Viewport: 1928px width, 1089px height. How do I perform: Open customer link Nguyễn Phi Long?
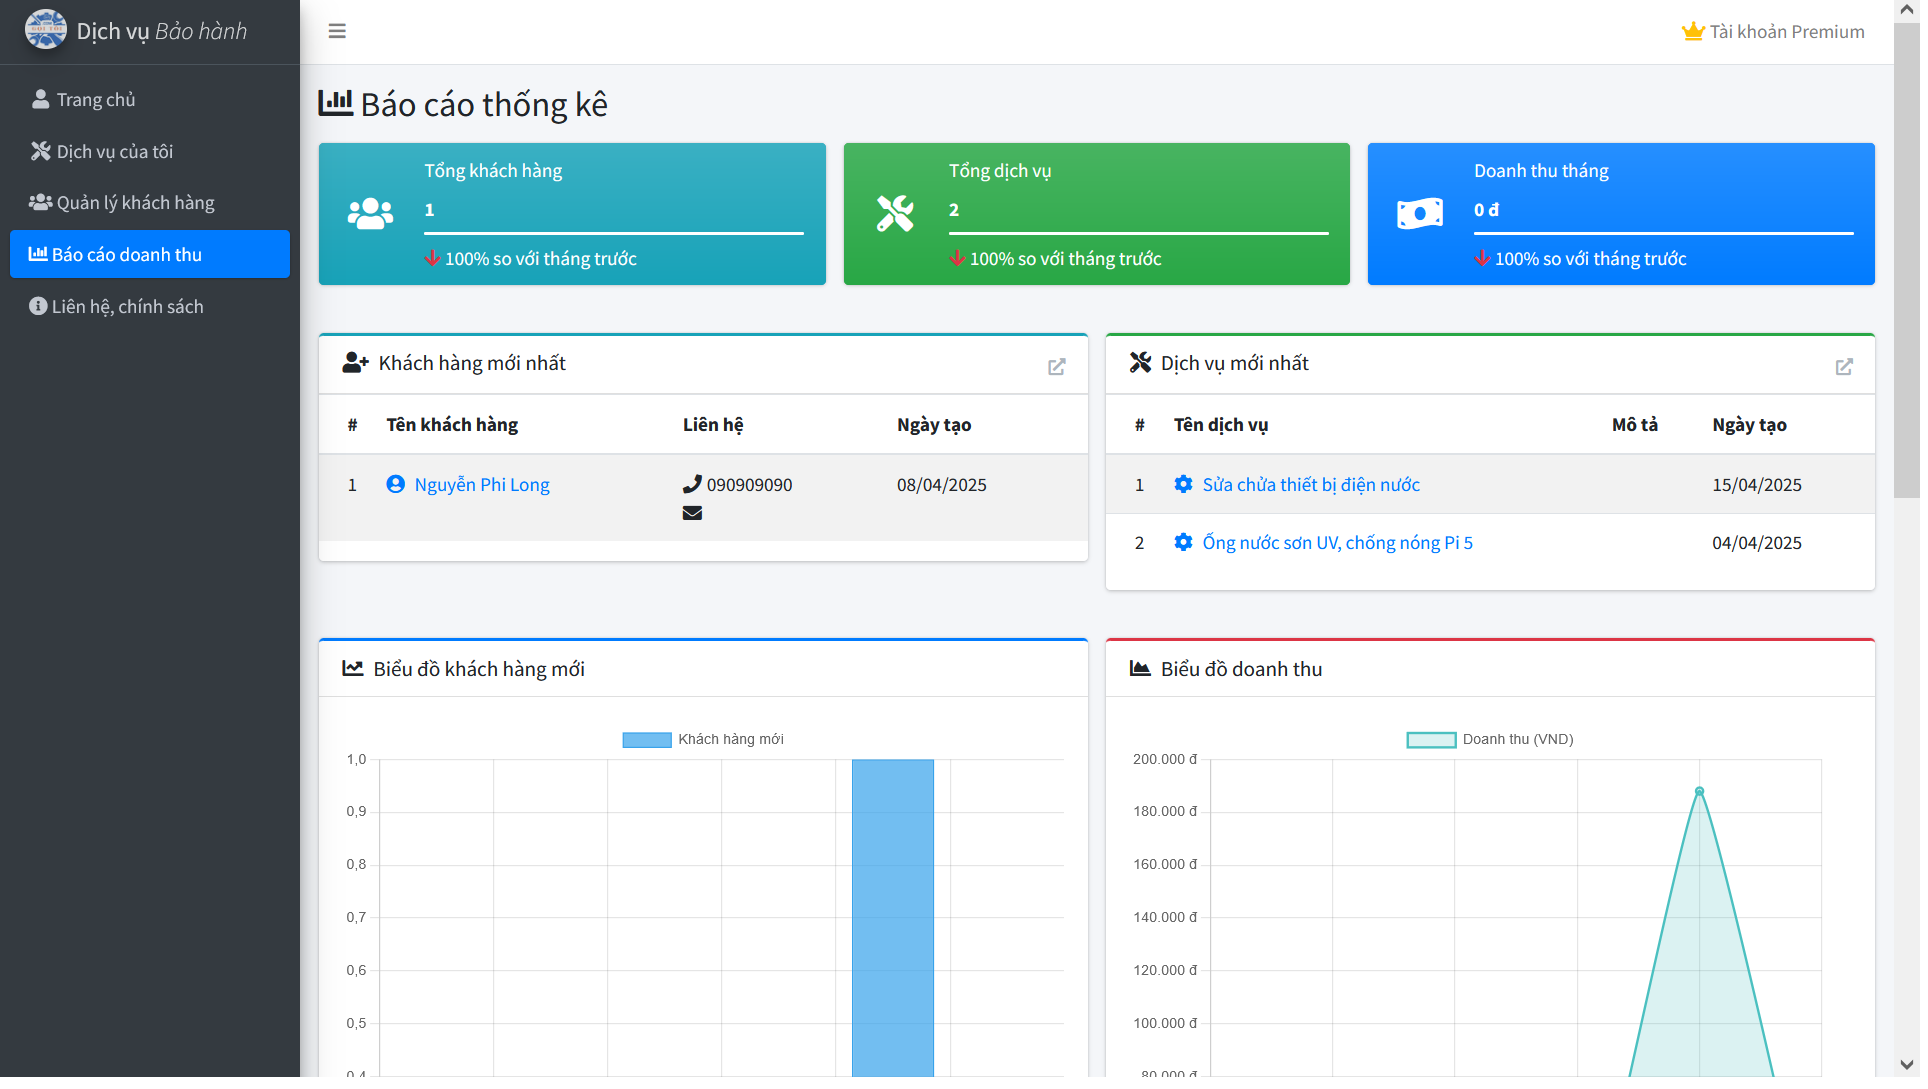tap(481, 485)
